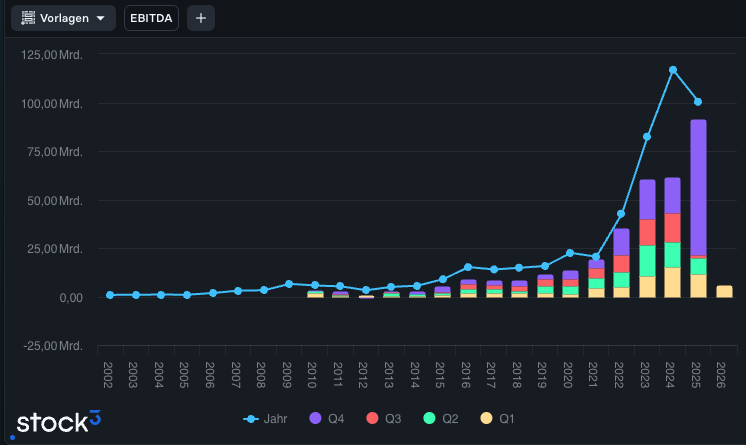Click the 2026 axis label
746x445 pixels.
pos(721,375)
